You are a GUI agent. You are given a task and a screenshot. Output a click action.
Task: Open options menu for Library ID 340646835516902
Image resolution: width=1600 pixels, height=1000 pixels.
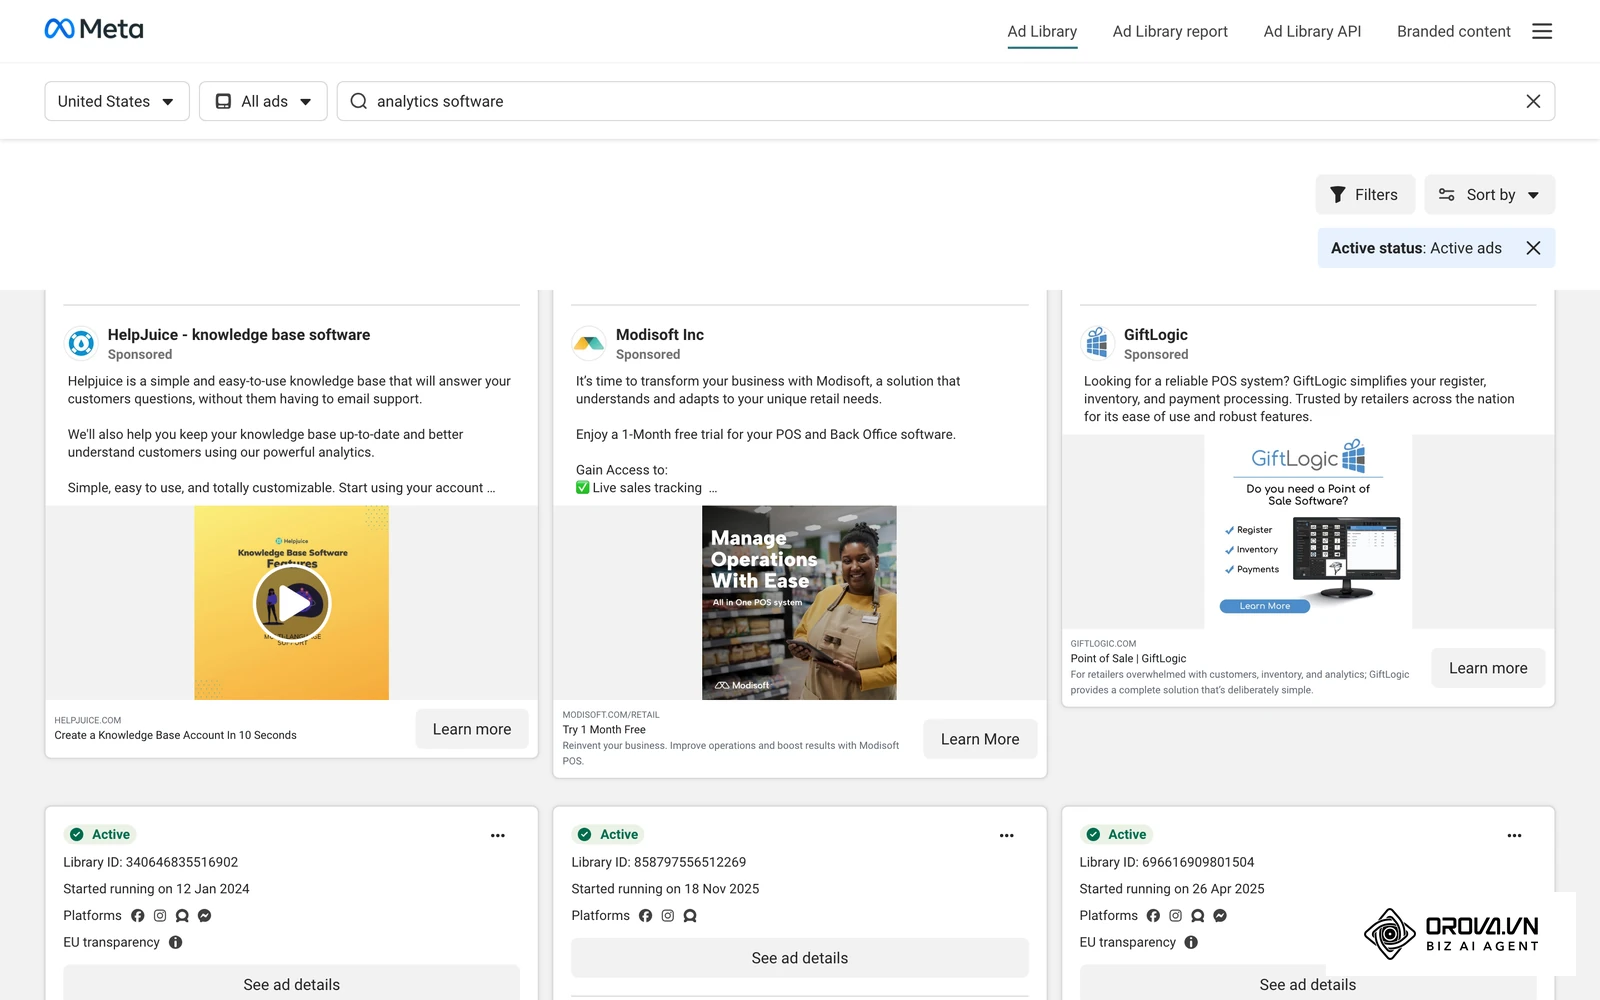pyautogui.click(x=498, y=835)
